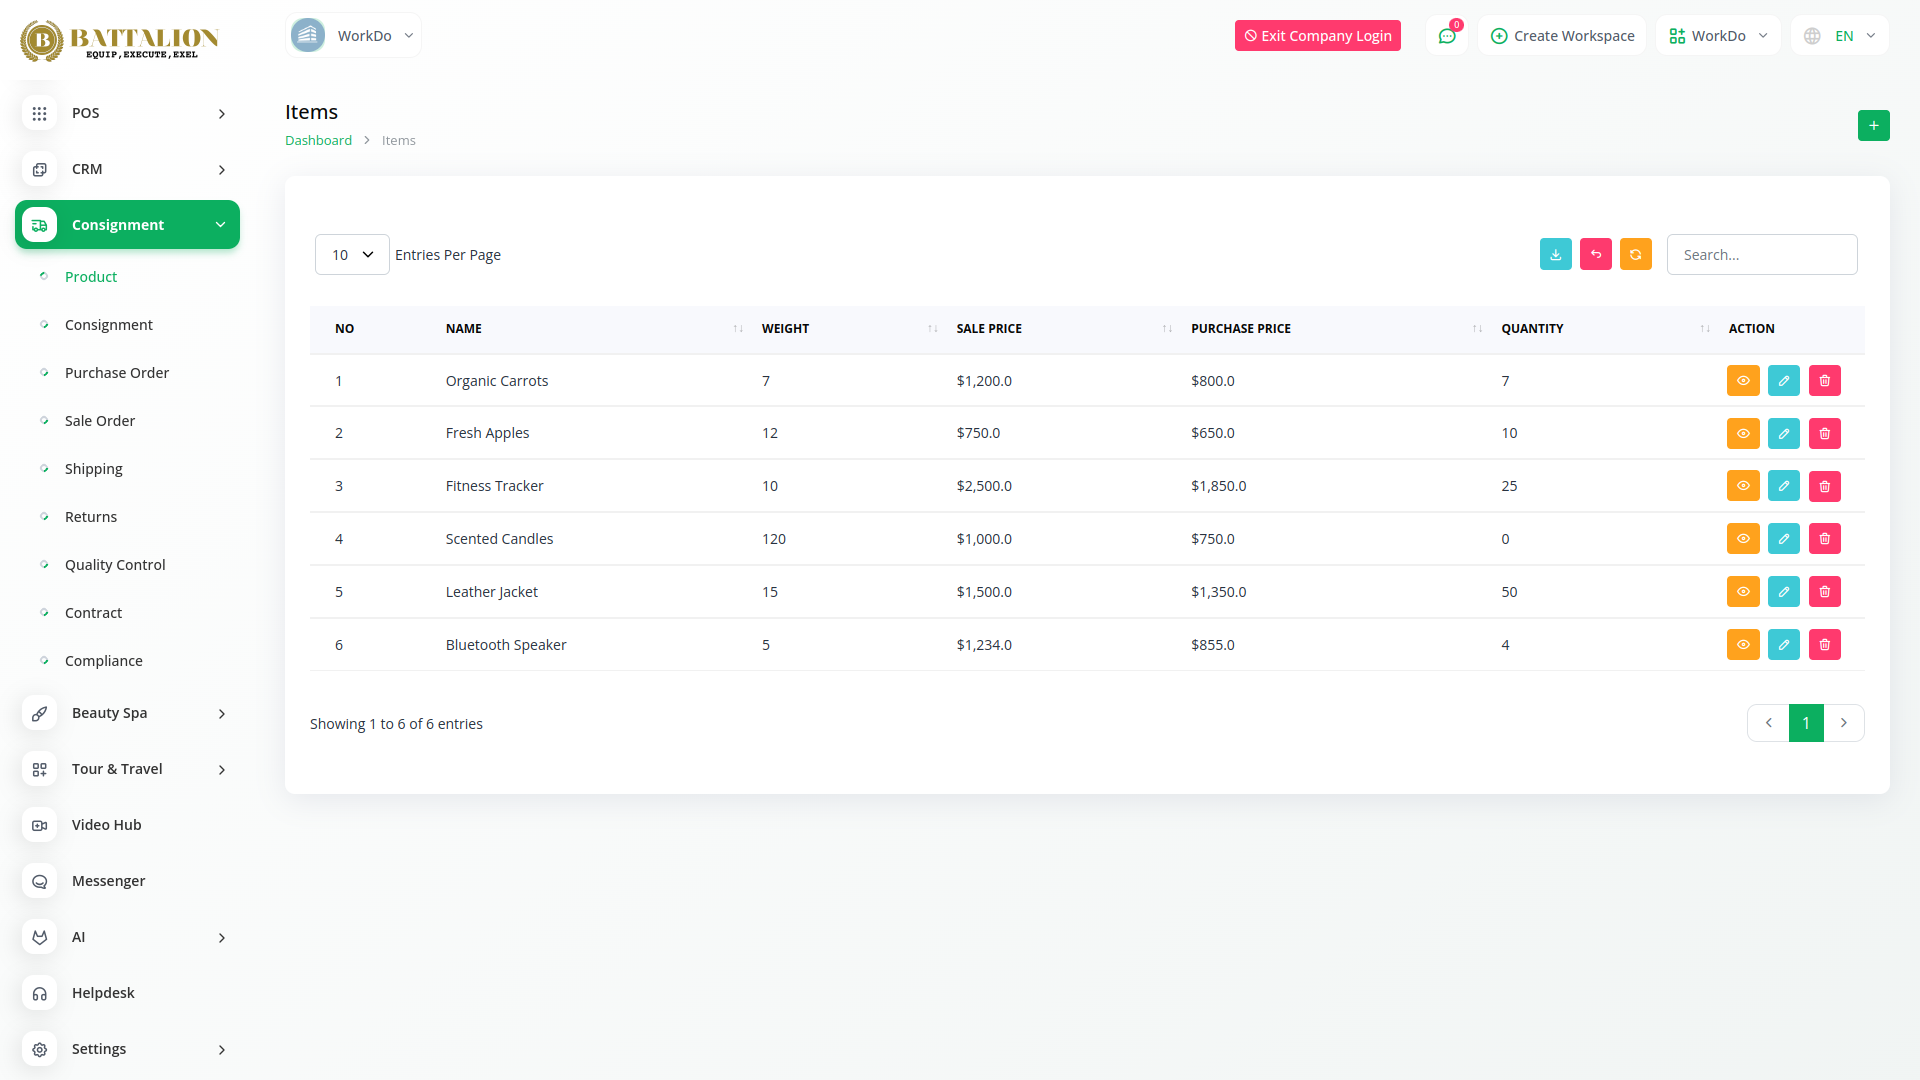
Task: Click the teal download export icon
Action: coord(1555,254)
